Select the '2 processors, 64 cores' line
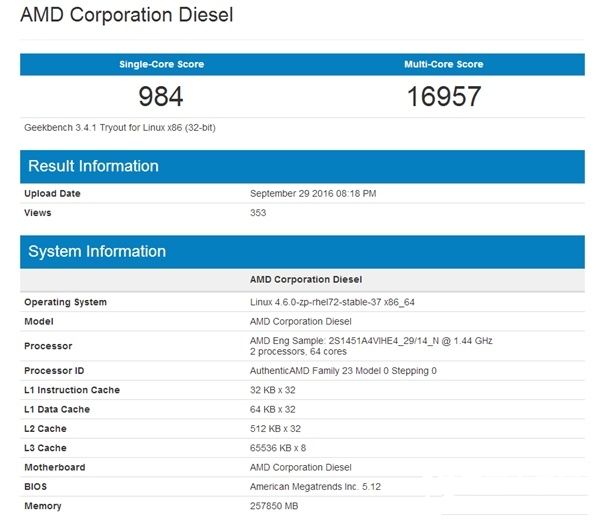Viewport: 600px width, 525px height. coord(298,352)
